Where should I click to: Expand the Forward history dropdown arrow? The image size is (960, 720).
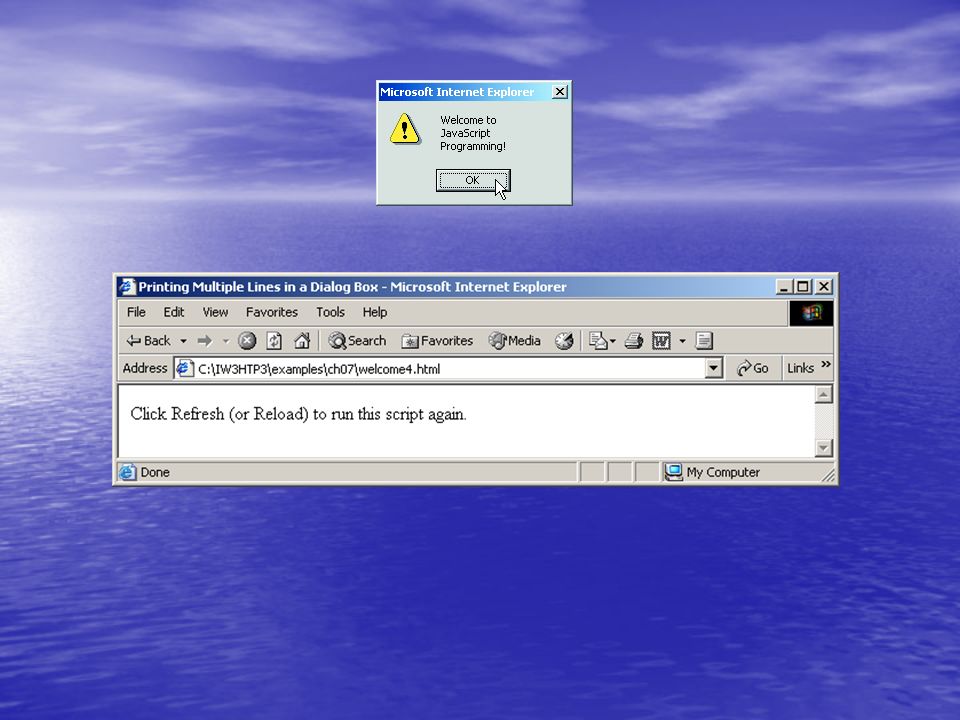coord(225,340)
